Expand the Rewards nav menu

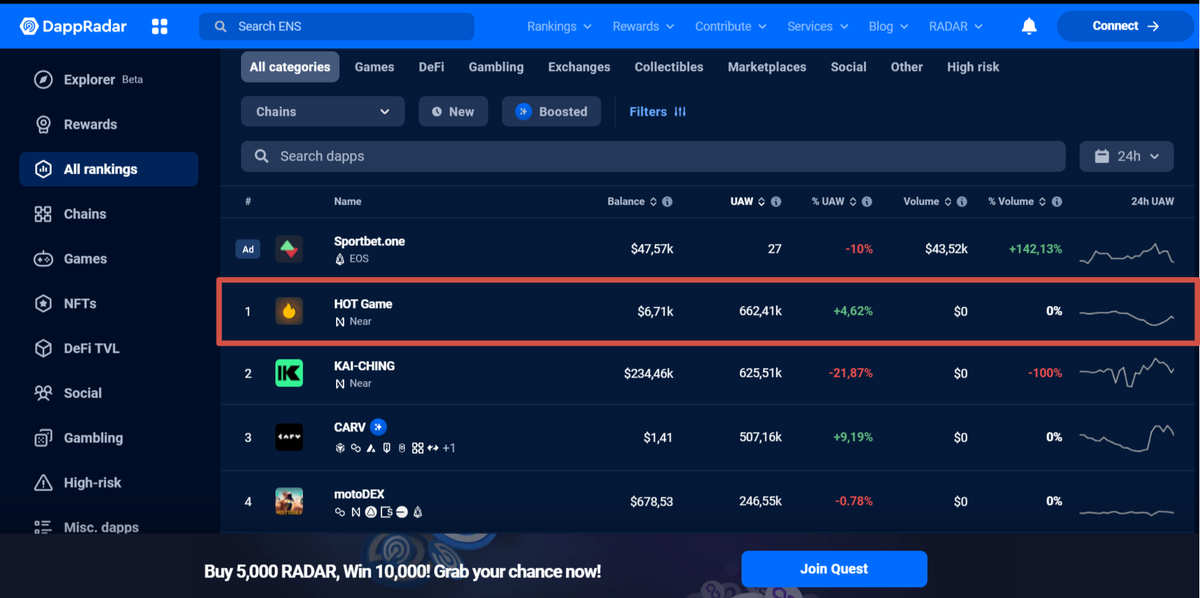pos(643,26)
